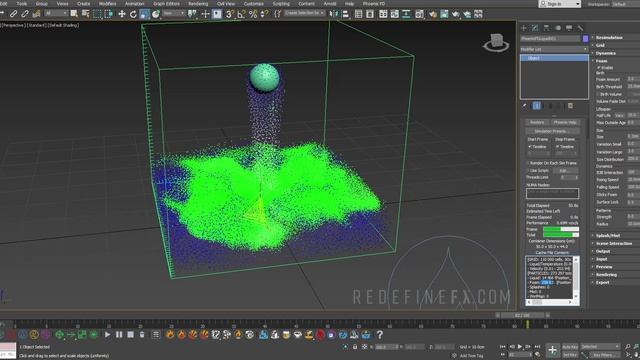Toggle Start Frame Timeline checkbox
Image resolution: width=640 pixels, height=360 pixels.
(x=530, y=147)
